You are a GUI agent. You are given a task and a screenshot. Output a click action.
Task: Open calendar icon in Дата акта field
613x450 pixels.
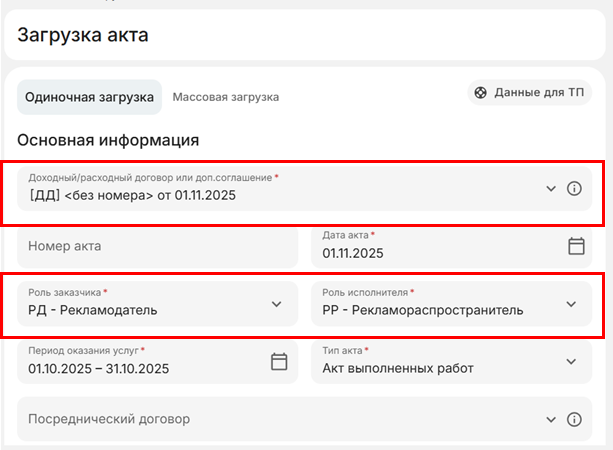click(576, 246)
